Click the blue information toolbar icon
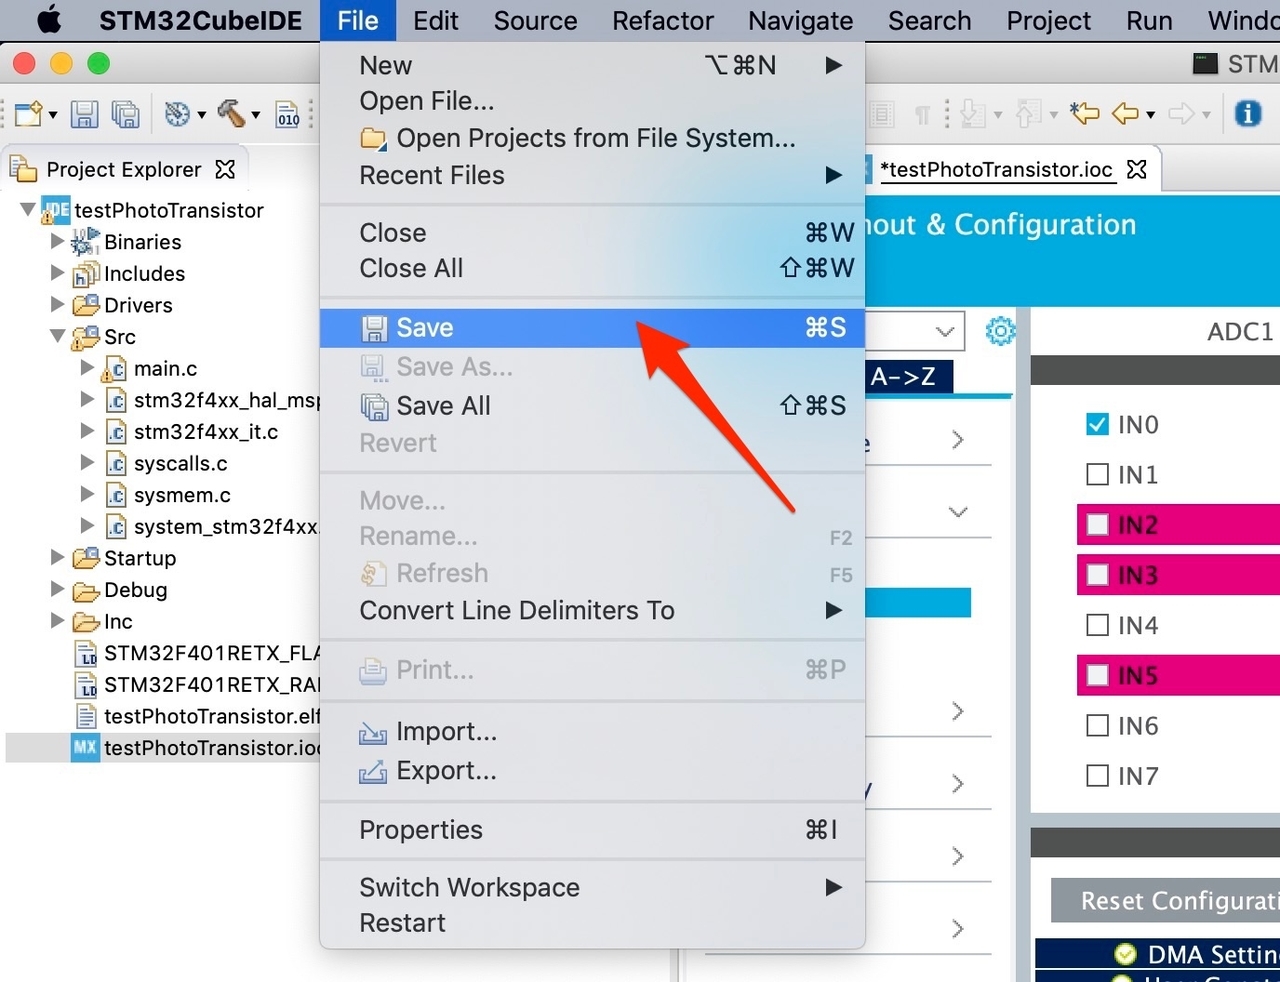Screen dimensions: 1280x982 coord(1248,113)
